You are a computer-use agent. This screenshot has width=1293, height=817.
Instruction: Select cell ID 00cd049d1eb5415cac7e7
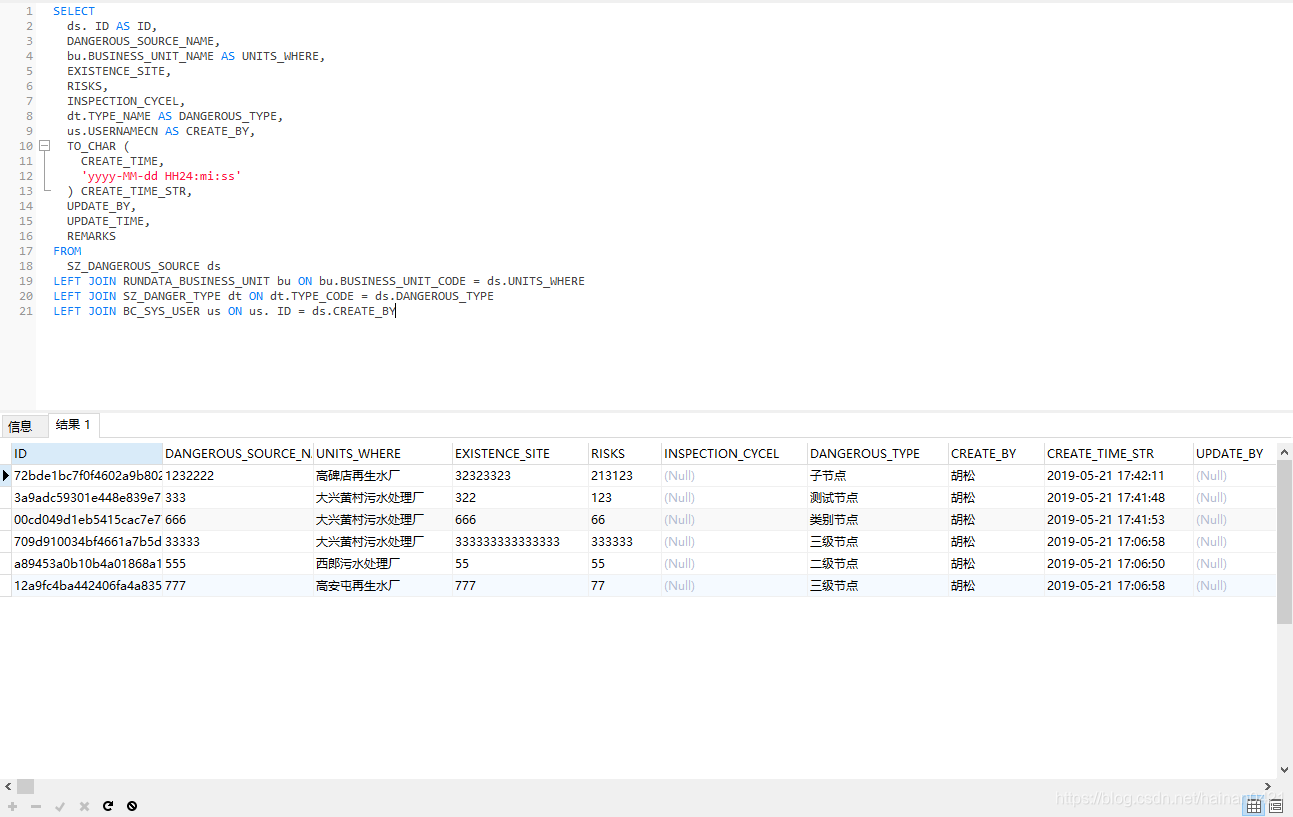pyautogui.click(x=87, y=519)
